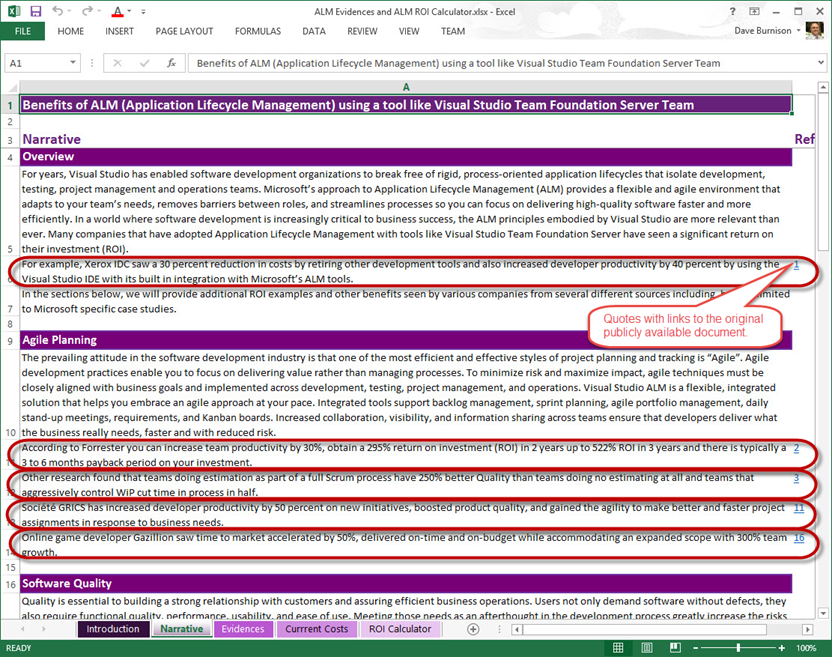The height and width of the screenshot is (657, 832).
Task: Open Customize Quick Access Toolbar dropdown
Action: (x=143, y=11)
